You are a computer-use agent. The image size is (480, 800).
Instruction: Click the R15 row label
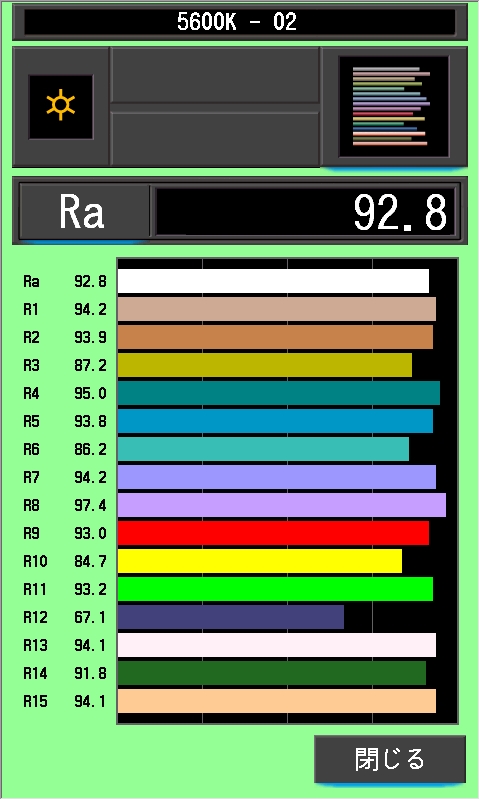pyautogui.click(x=35, y=701)
